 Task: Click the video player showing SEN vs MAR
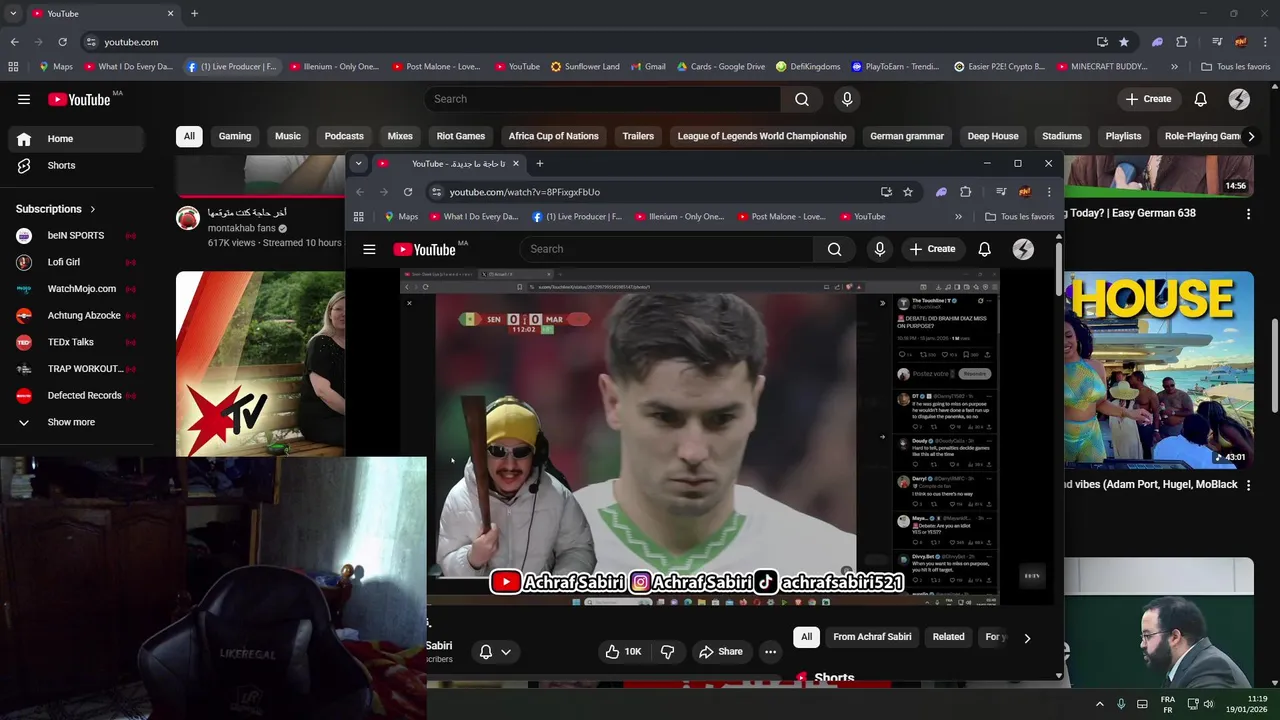(x=700, y=436)
